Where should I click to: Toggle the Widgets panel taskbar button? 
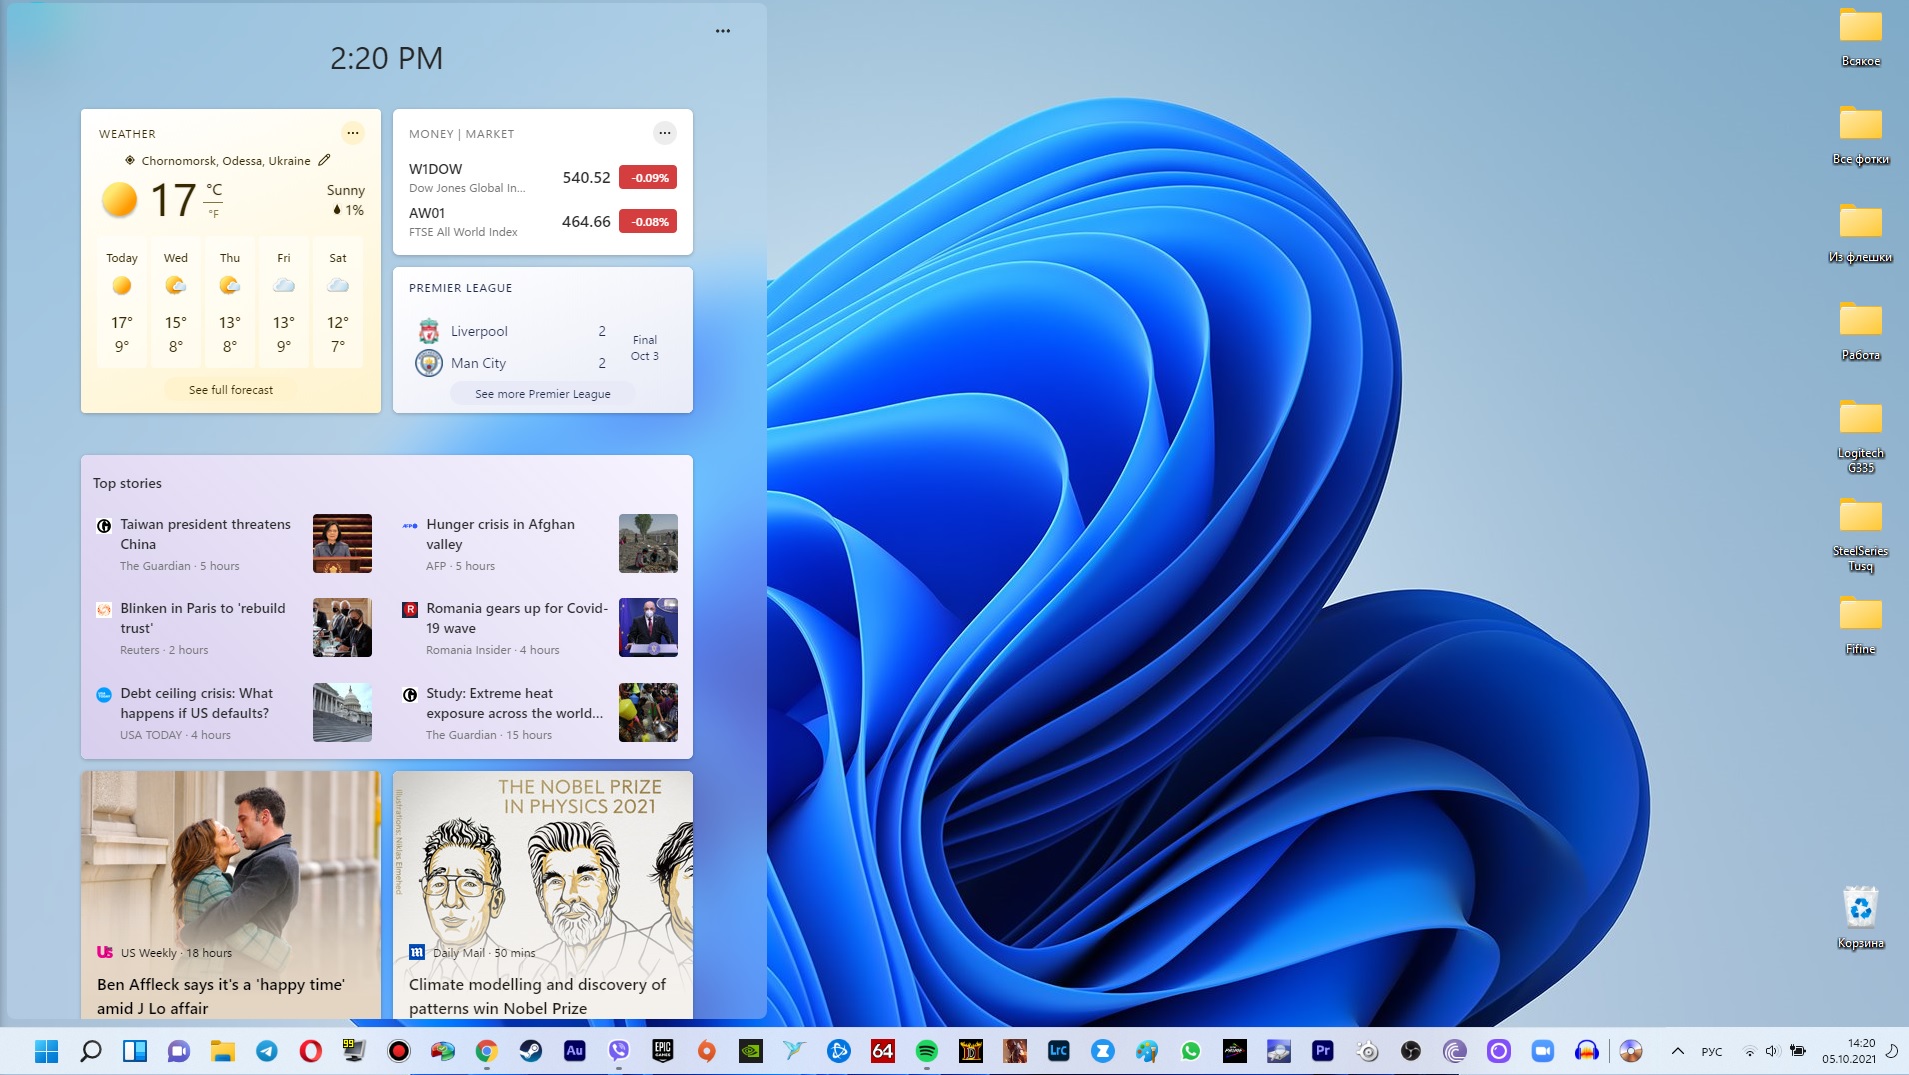coord(135,1051)
